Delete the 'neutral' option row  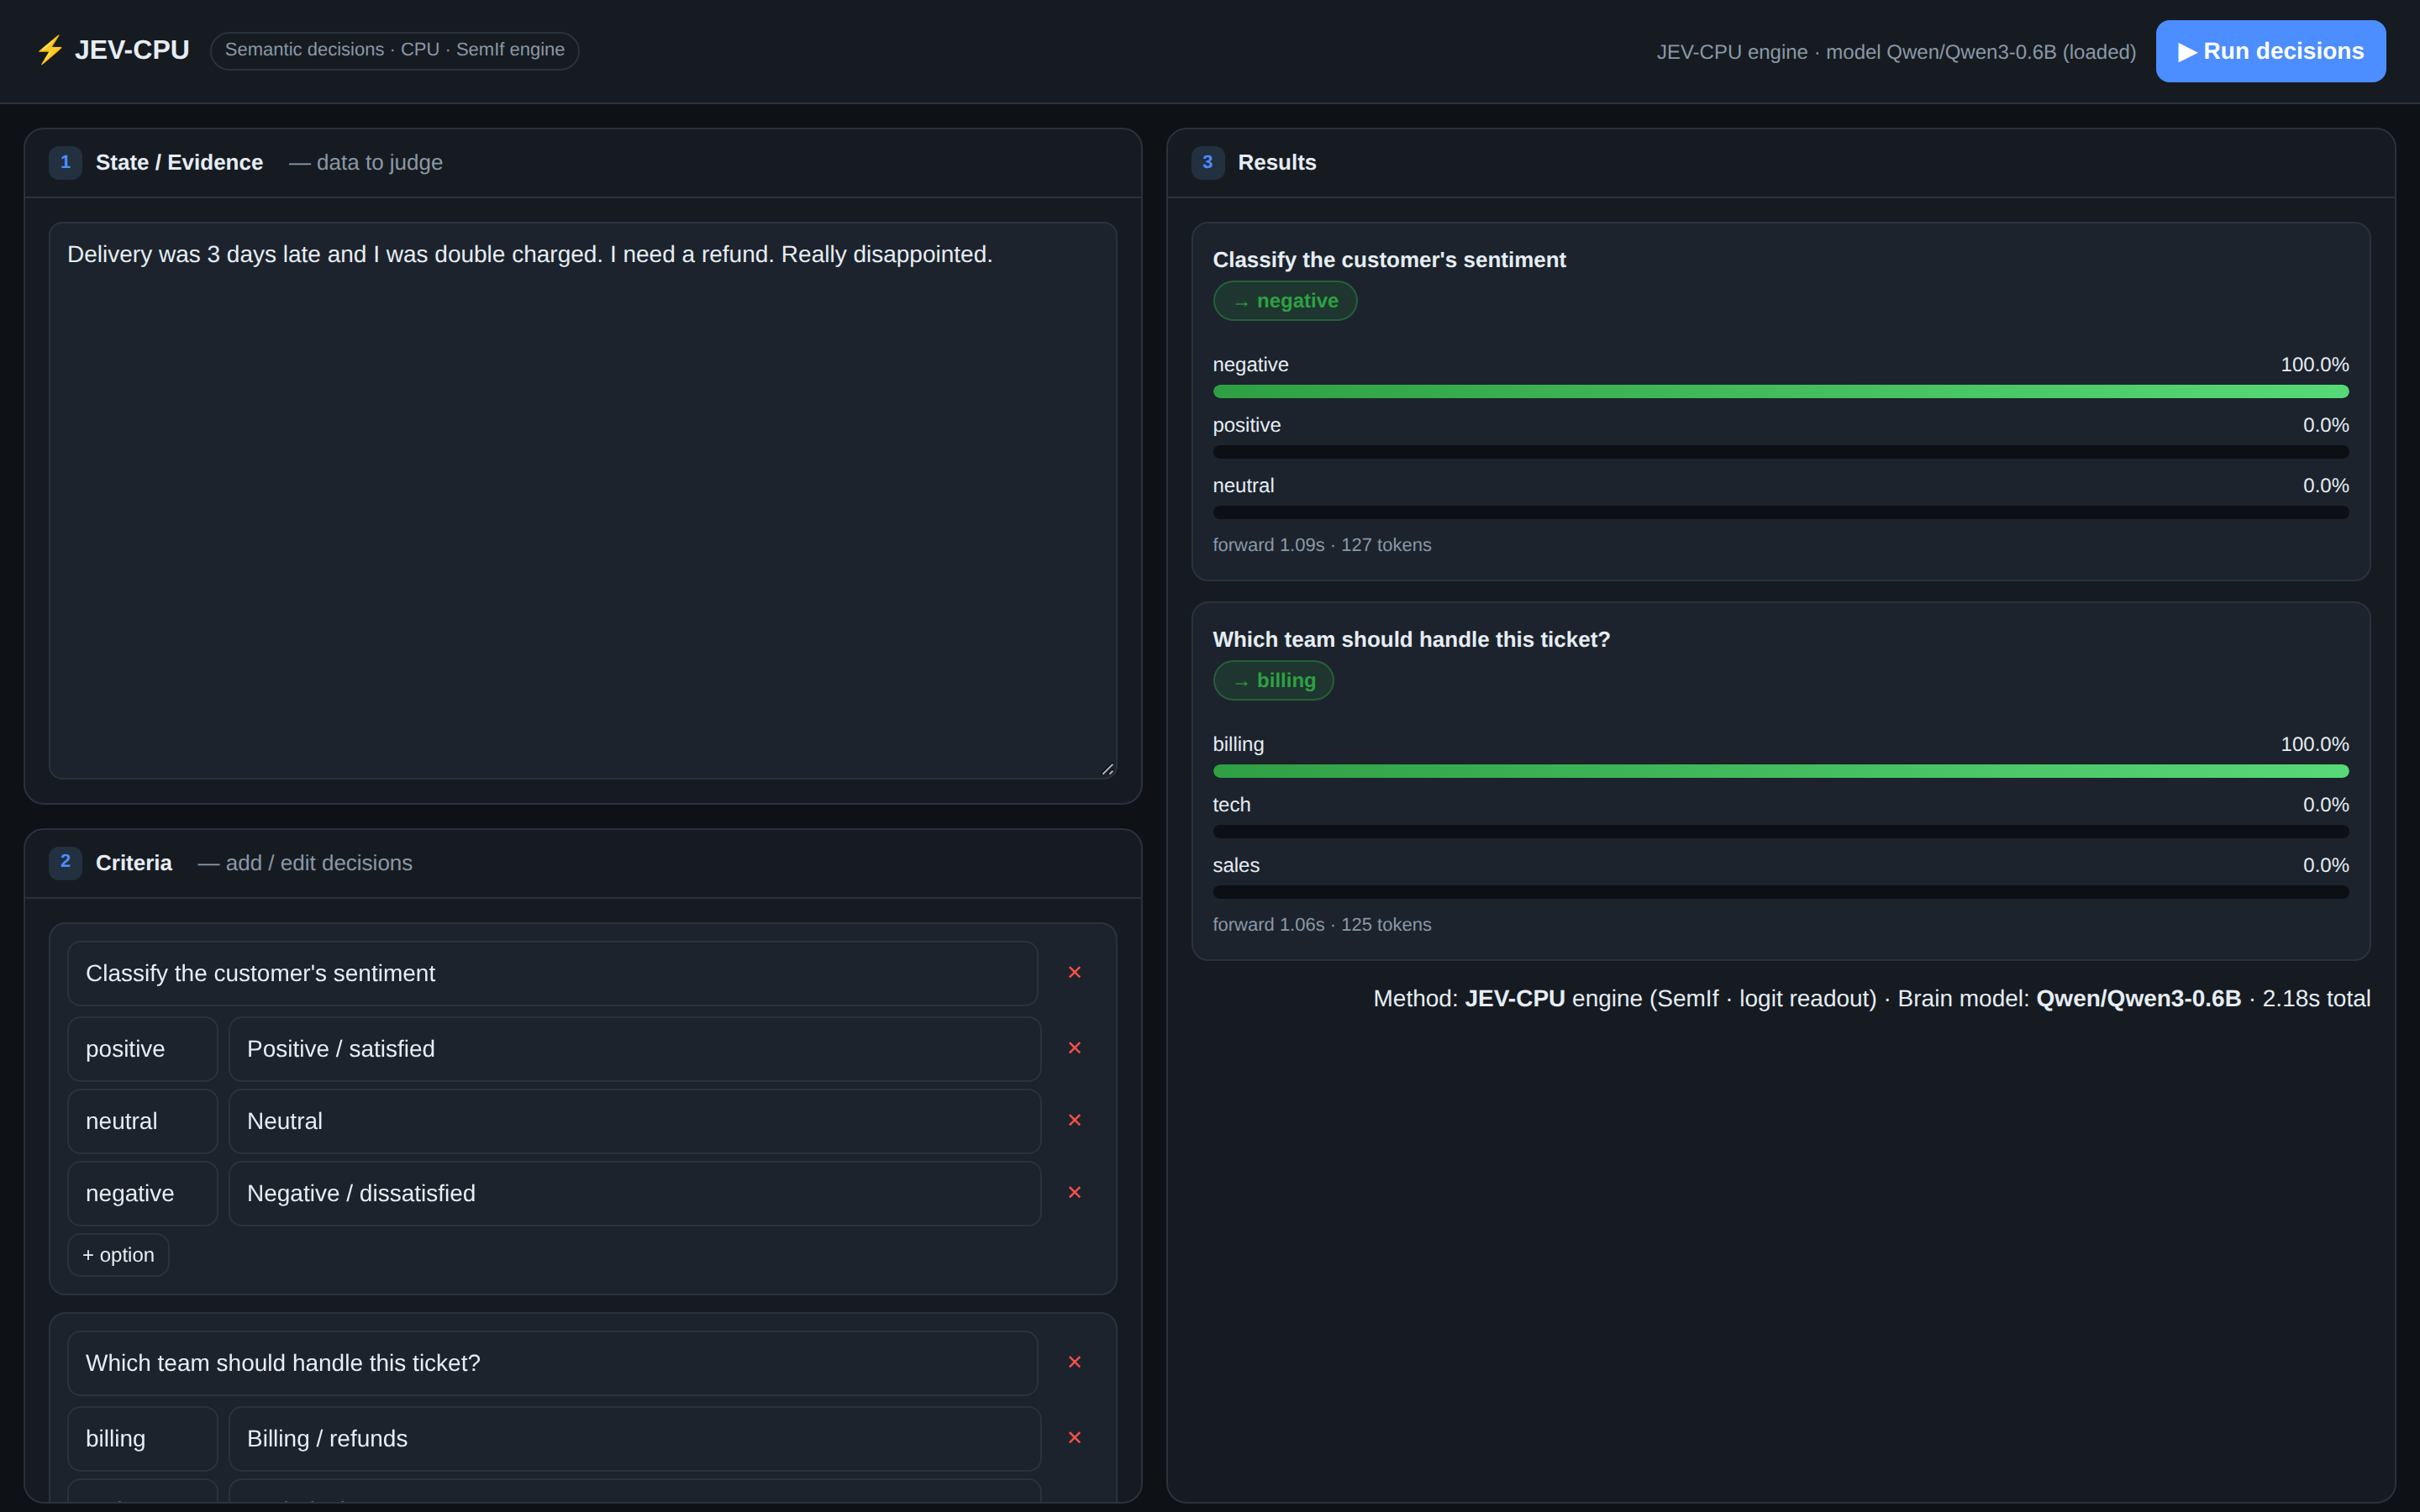pos(1075,1120)
